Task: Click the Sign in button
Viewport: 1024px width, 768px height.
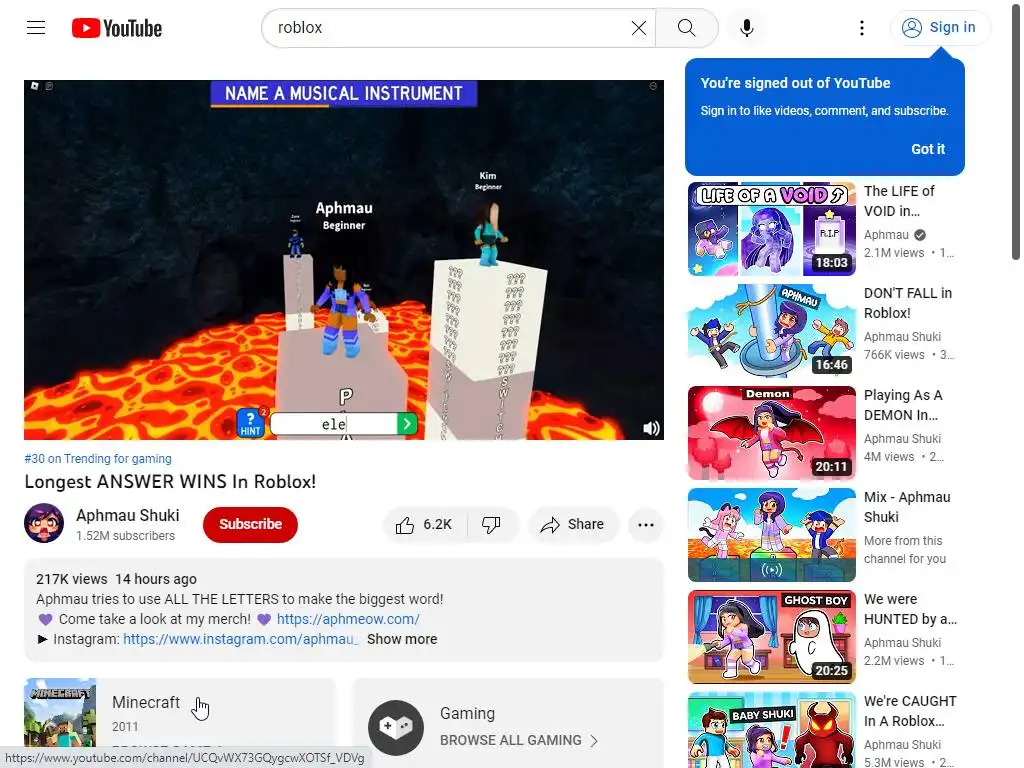Action: pyautogui.click(x=939, y=27)
